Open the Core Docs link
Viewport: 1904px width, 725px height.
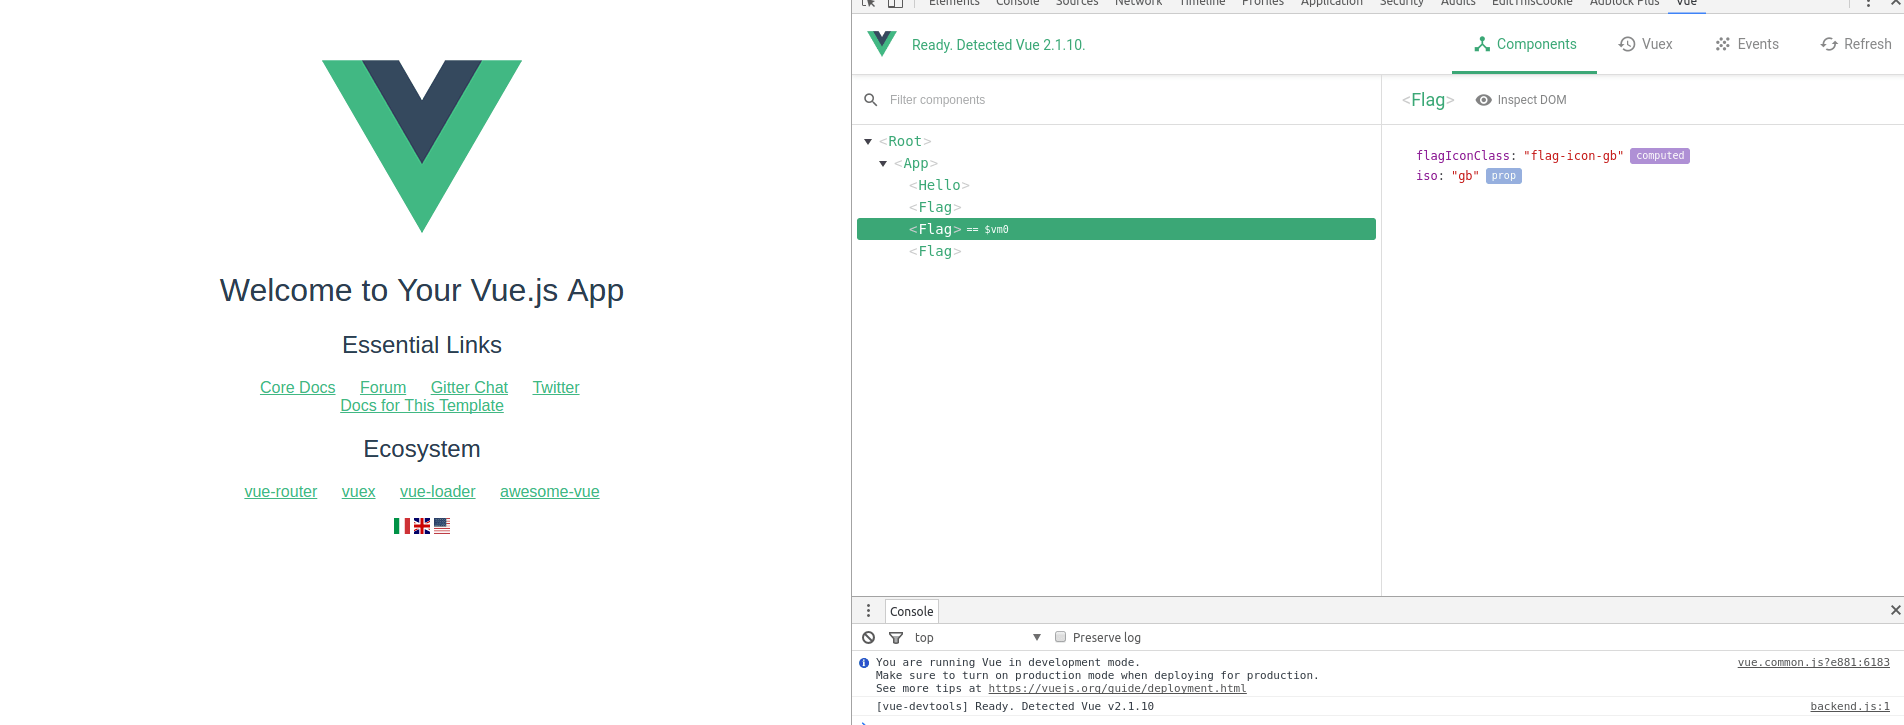coord(298,387)
